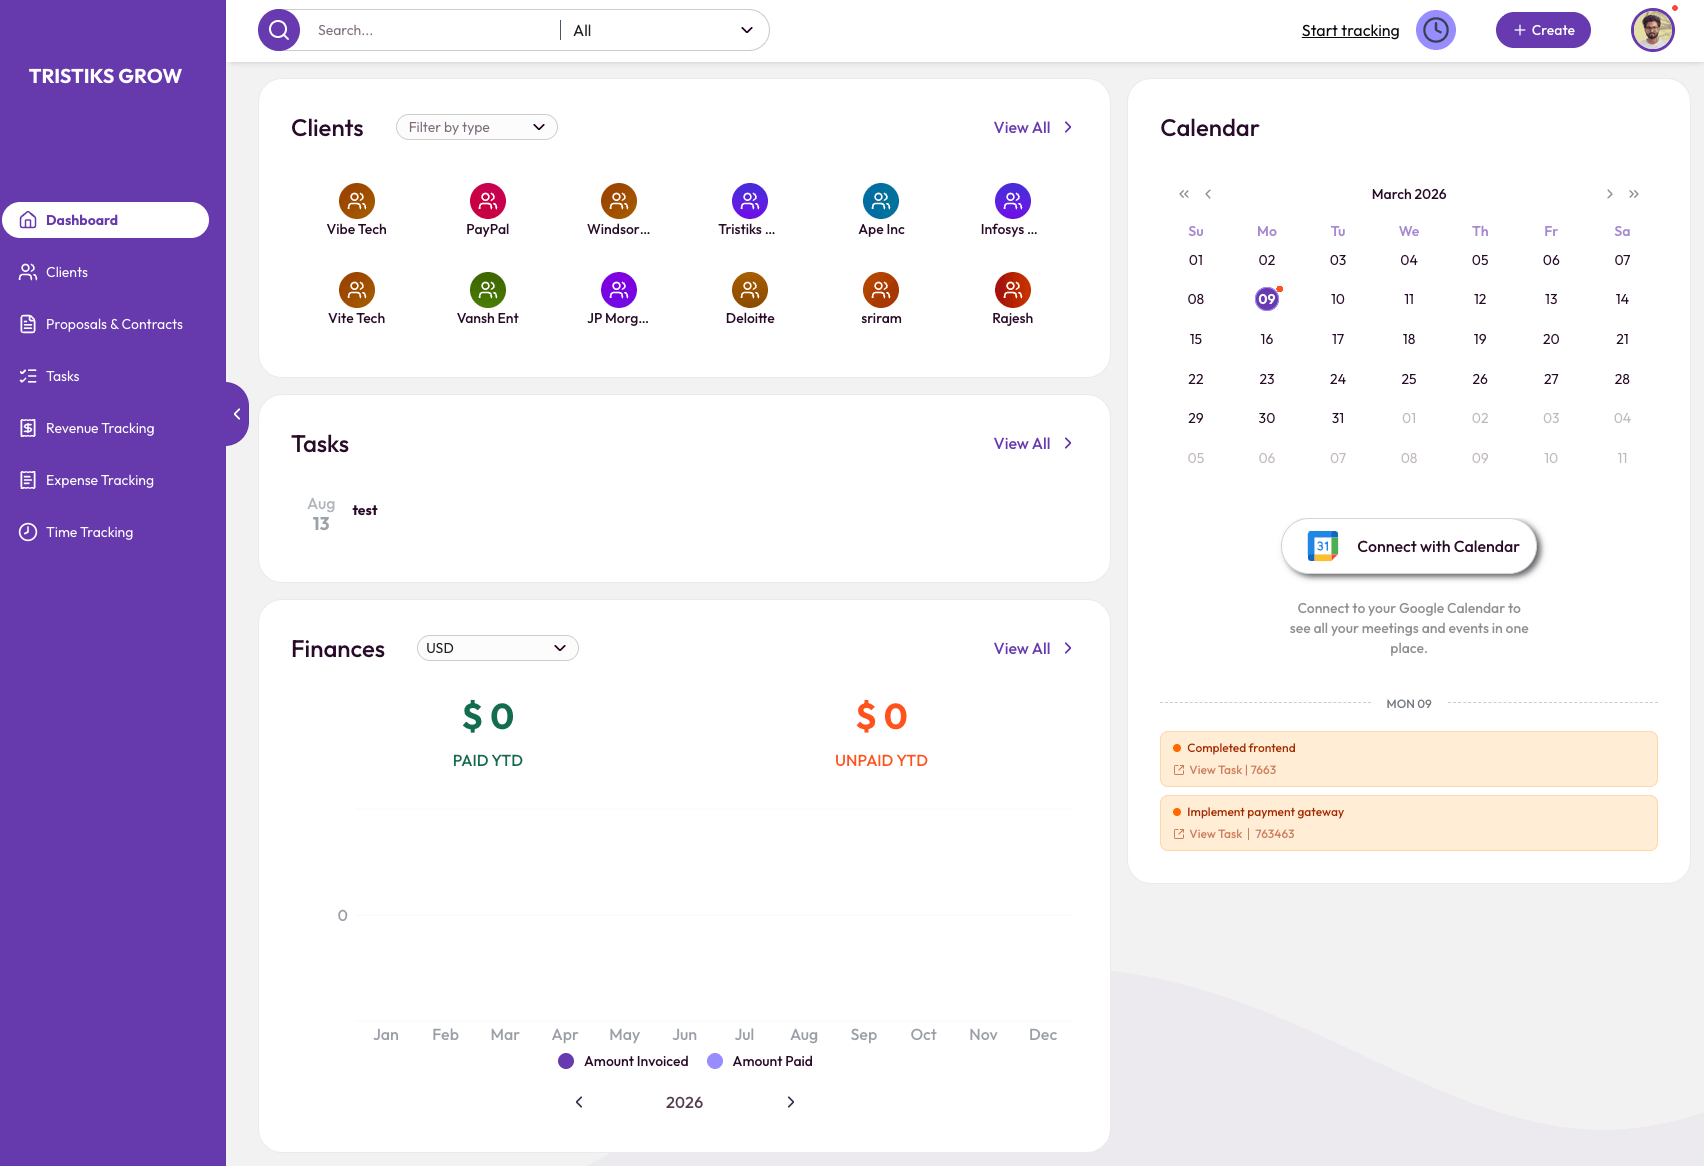Click View All in the Clients card

pyautogui.click(x=1033, y=127)
